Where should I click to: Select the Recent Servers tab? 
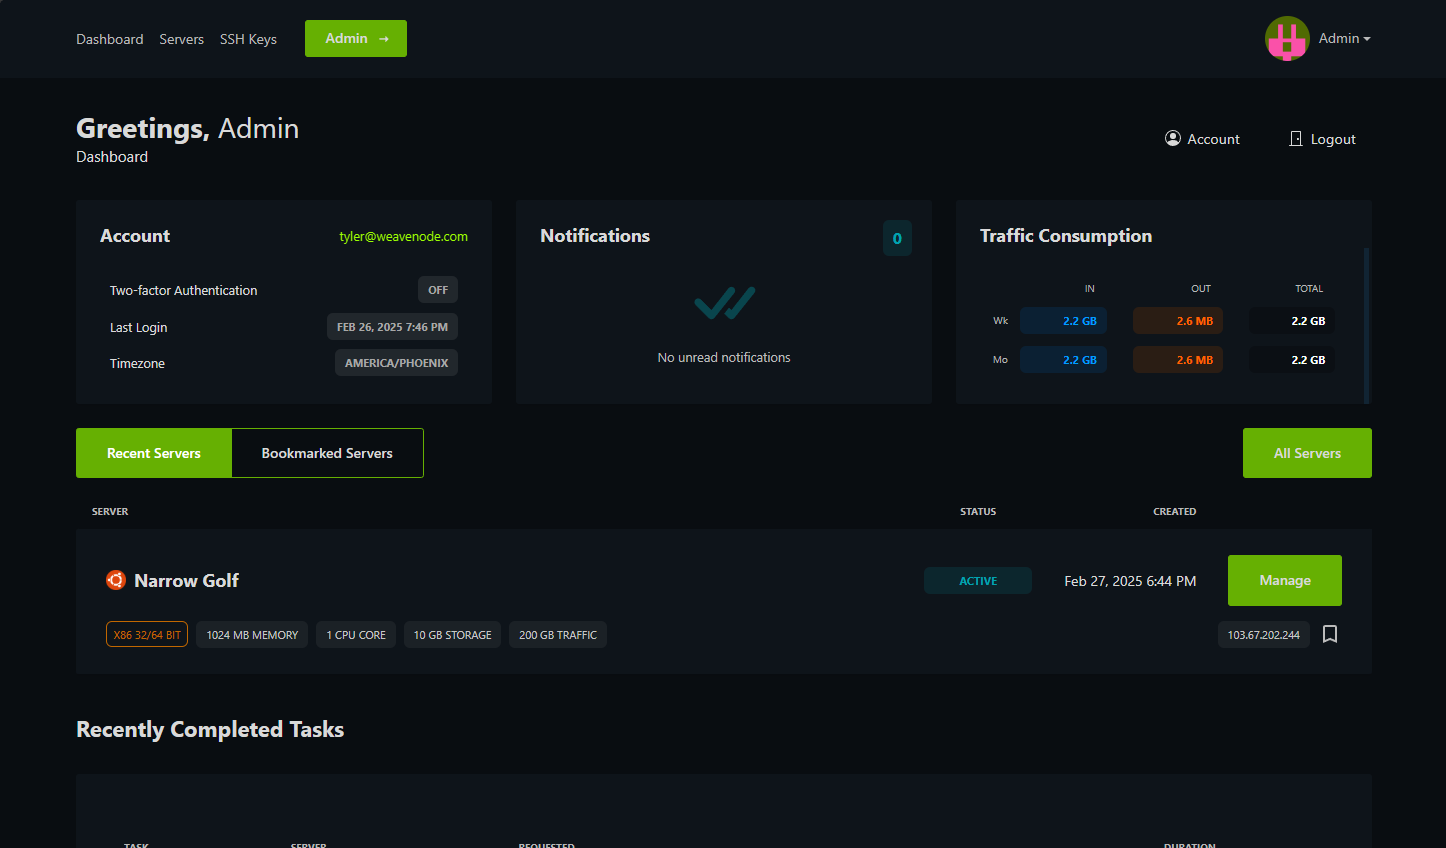[154, 453]
